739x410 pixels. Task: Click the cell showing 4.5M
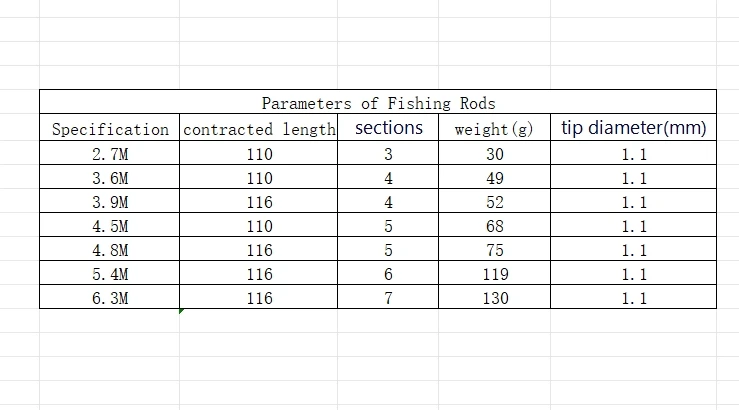click(110, 226)
